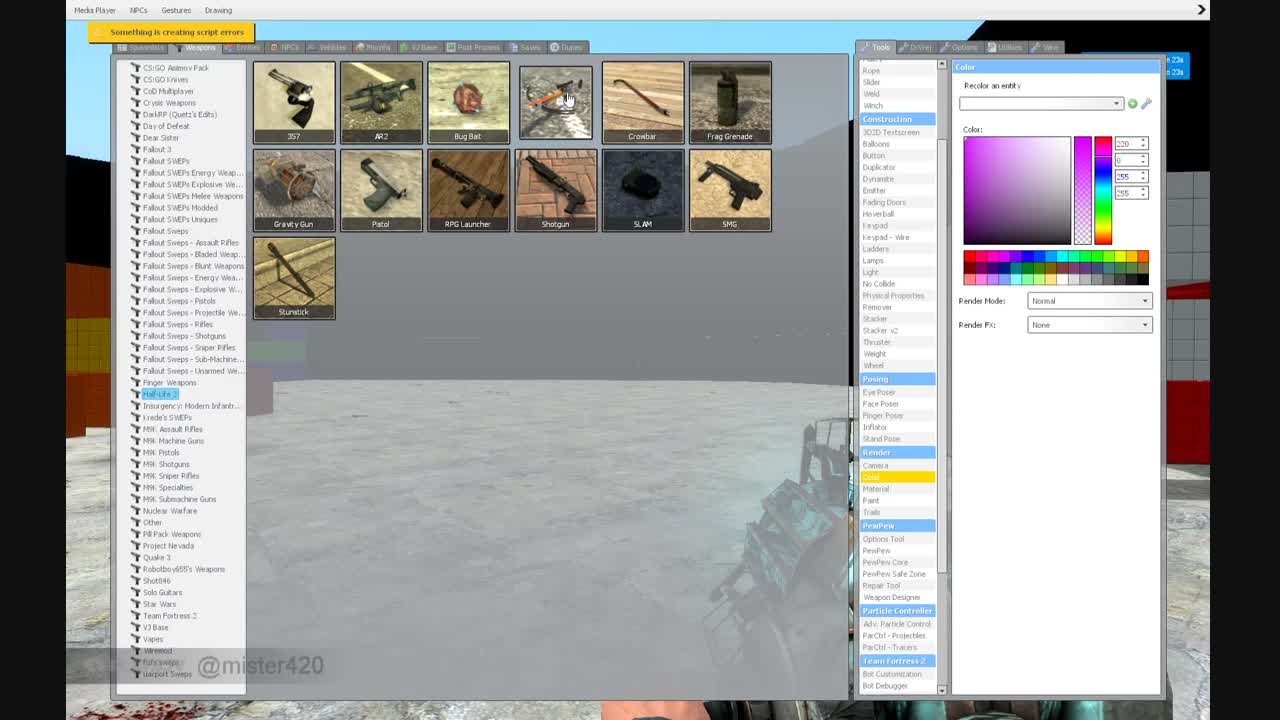Image resolution: width=1280 pixels, height=720 pixels.
Task: Click the green add preset icon
Action: click(1133, 103)
